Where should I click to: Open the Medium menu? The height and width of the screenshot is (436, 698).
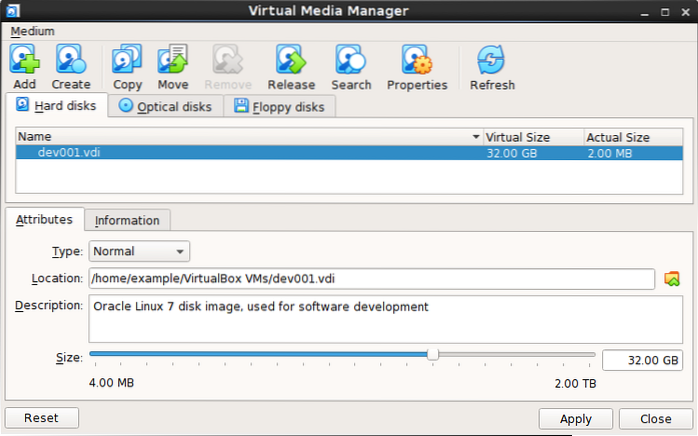point(32,31)
